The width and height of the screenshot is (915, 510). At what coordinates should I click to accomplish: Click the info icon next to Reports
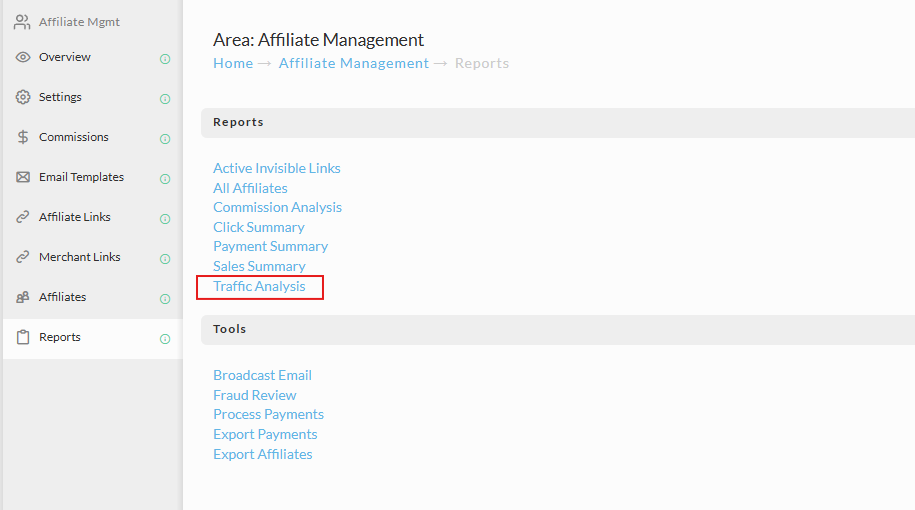tap(165, 339)
